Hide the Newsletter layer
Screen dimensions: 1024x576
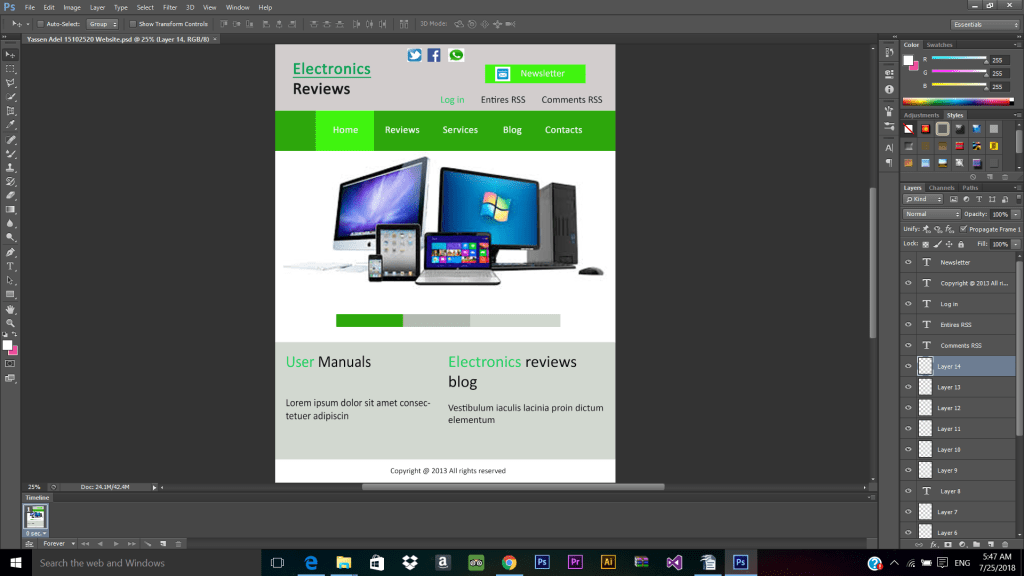[x=908, y=262]
